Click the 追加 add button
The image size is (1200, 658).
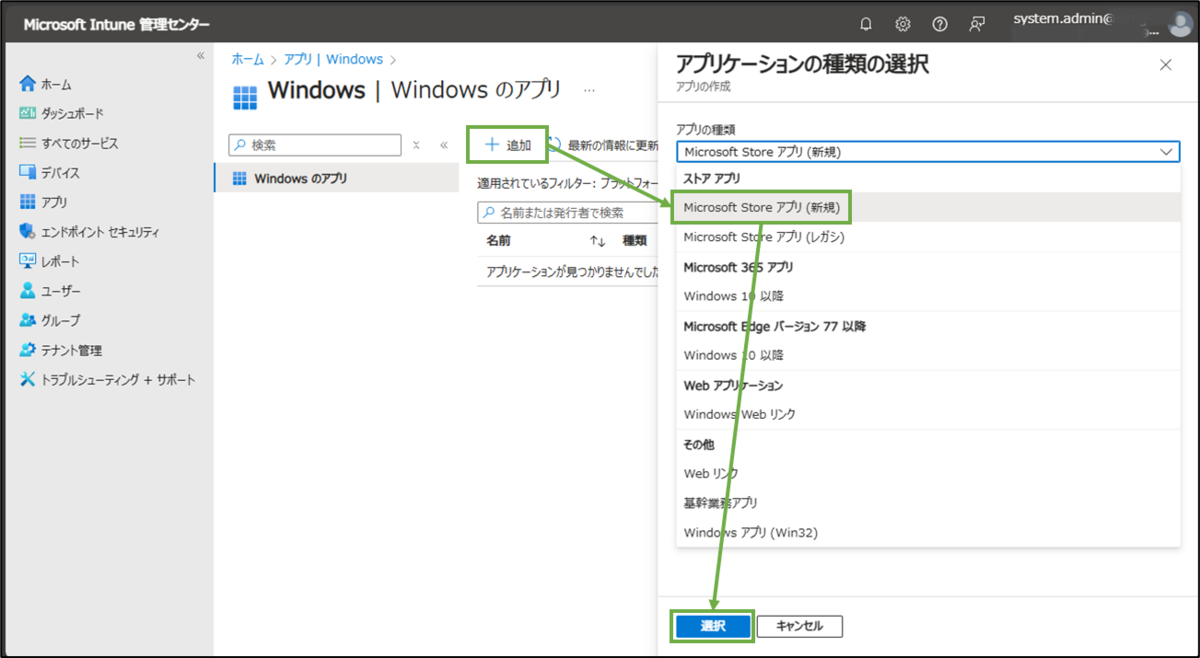click(x=507, y=145)
